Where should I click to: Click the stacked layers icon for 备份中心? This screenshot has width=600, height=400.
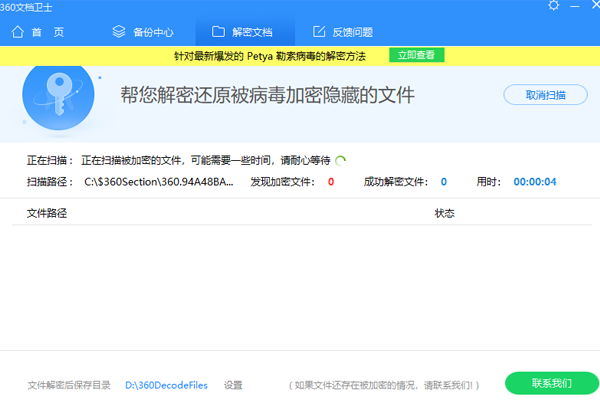tap(118, 32)
